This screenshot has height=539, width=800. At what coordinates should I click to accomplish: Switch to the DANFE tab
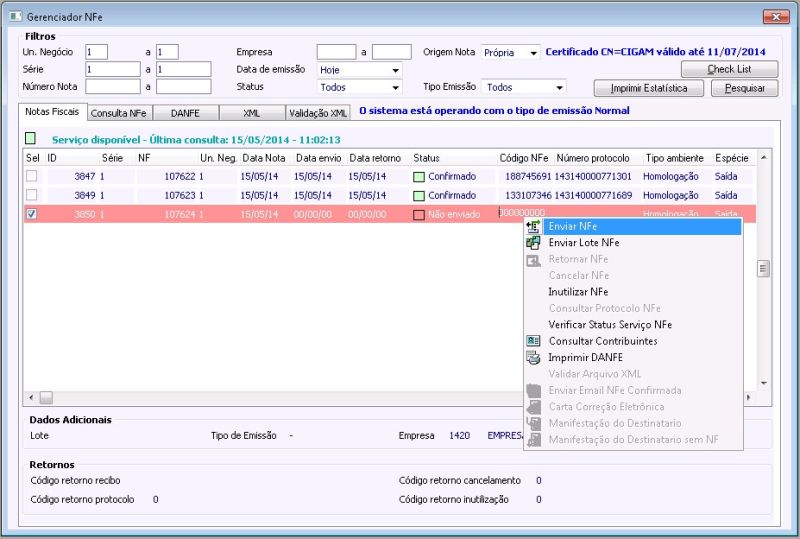185,113
